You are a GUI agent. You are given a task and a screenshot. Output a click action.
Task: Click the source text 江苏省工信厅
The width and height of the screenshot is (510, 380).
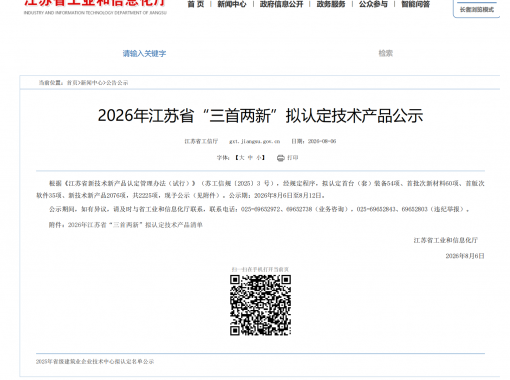click(x=201, y=141)
